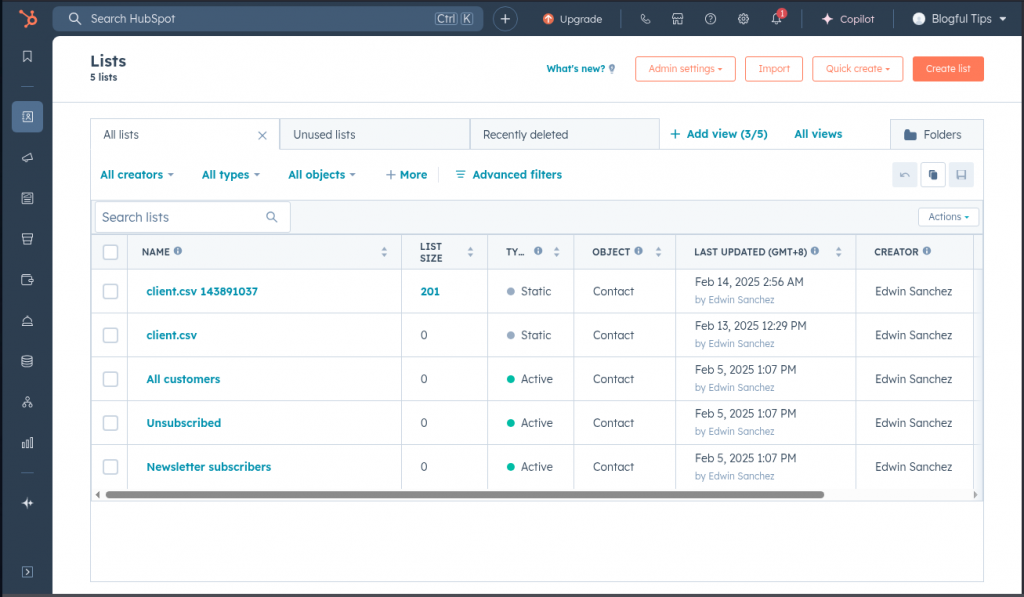
Task: Click the clone view icon
Action: pyautogui.click(x=933, y=174)
